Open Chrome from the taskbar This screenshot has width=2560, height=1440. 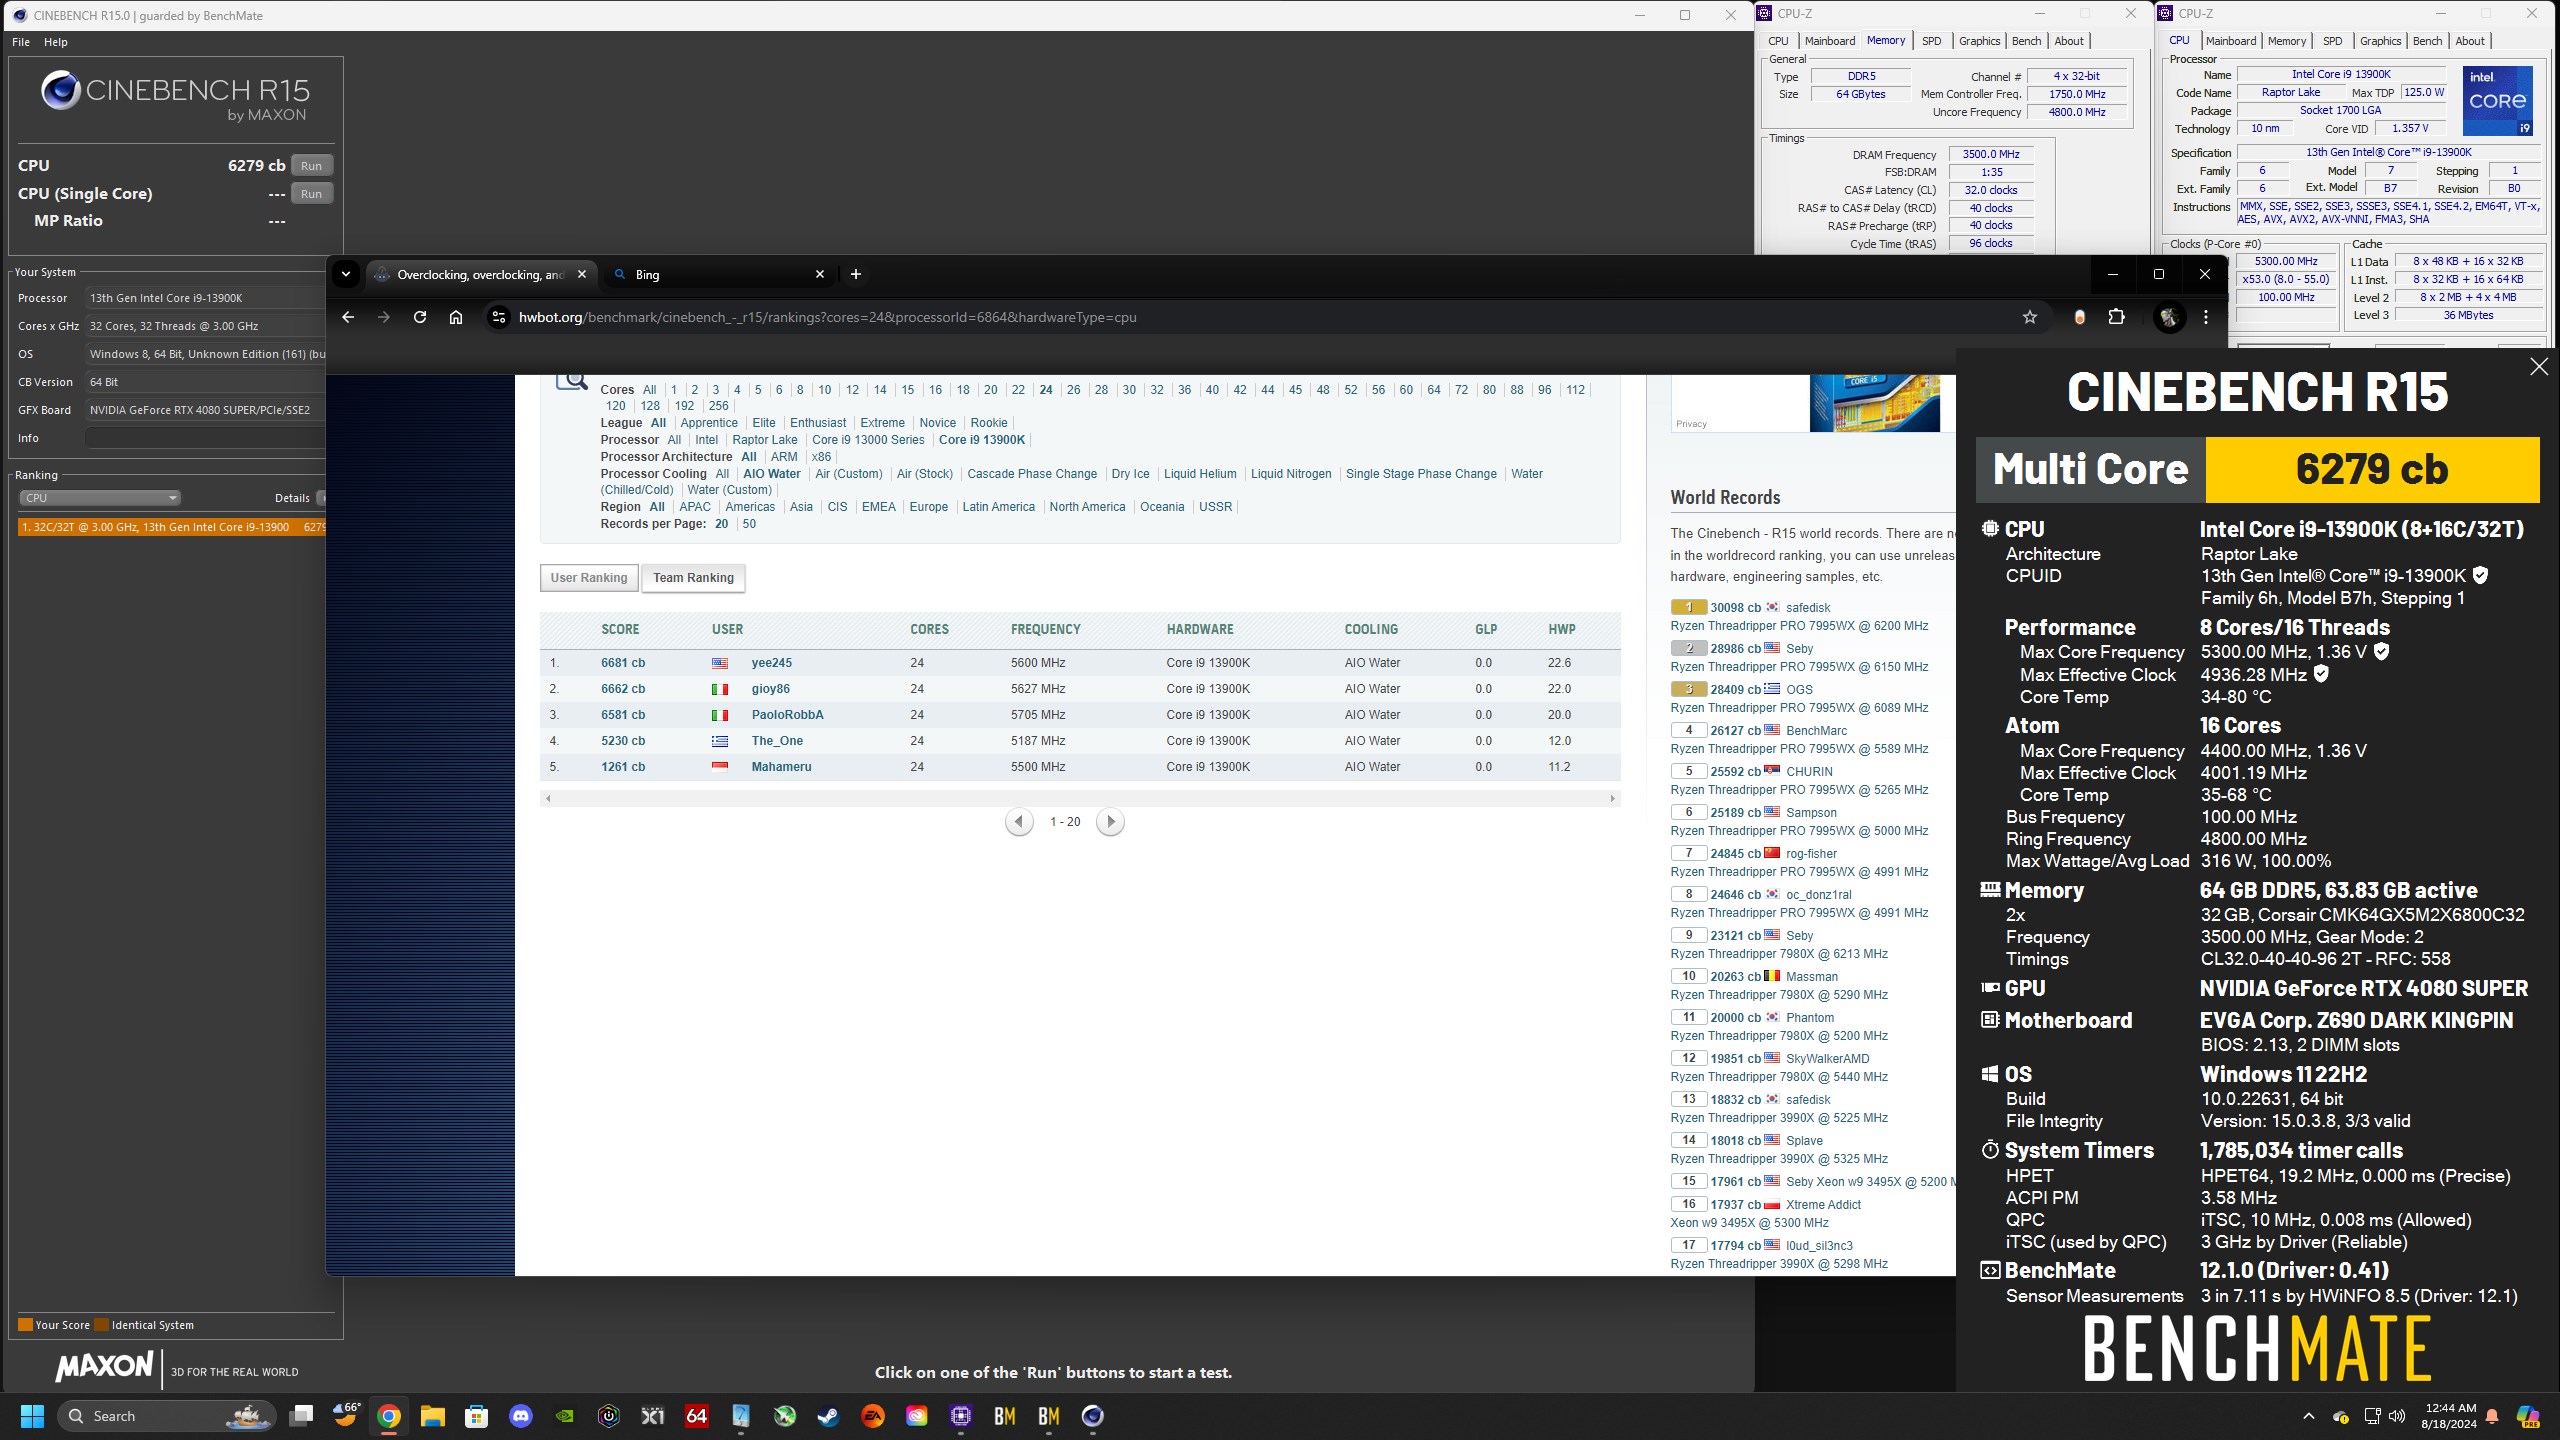pos(389,1416)
